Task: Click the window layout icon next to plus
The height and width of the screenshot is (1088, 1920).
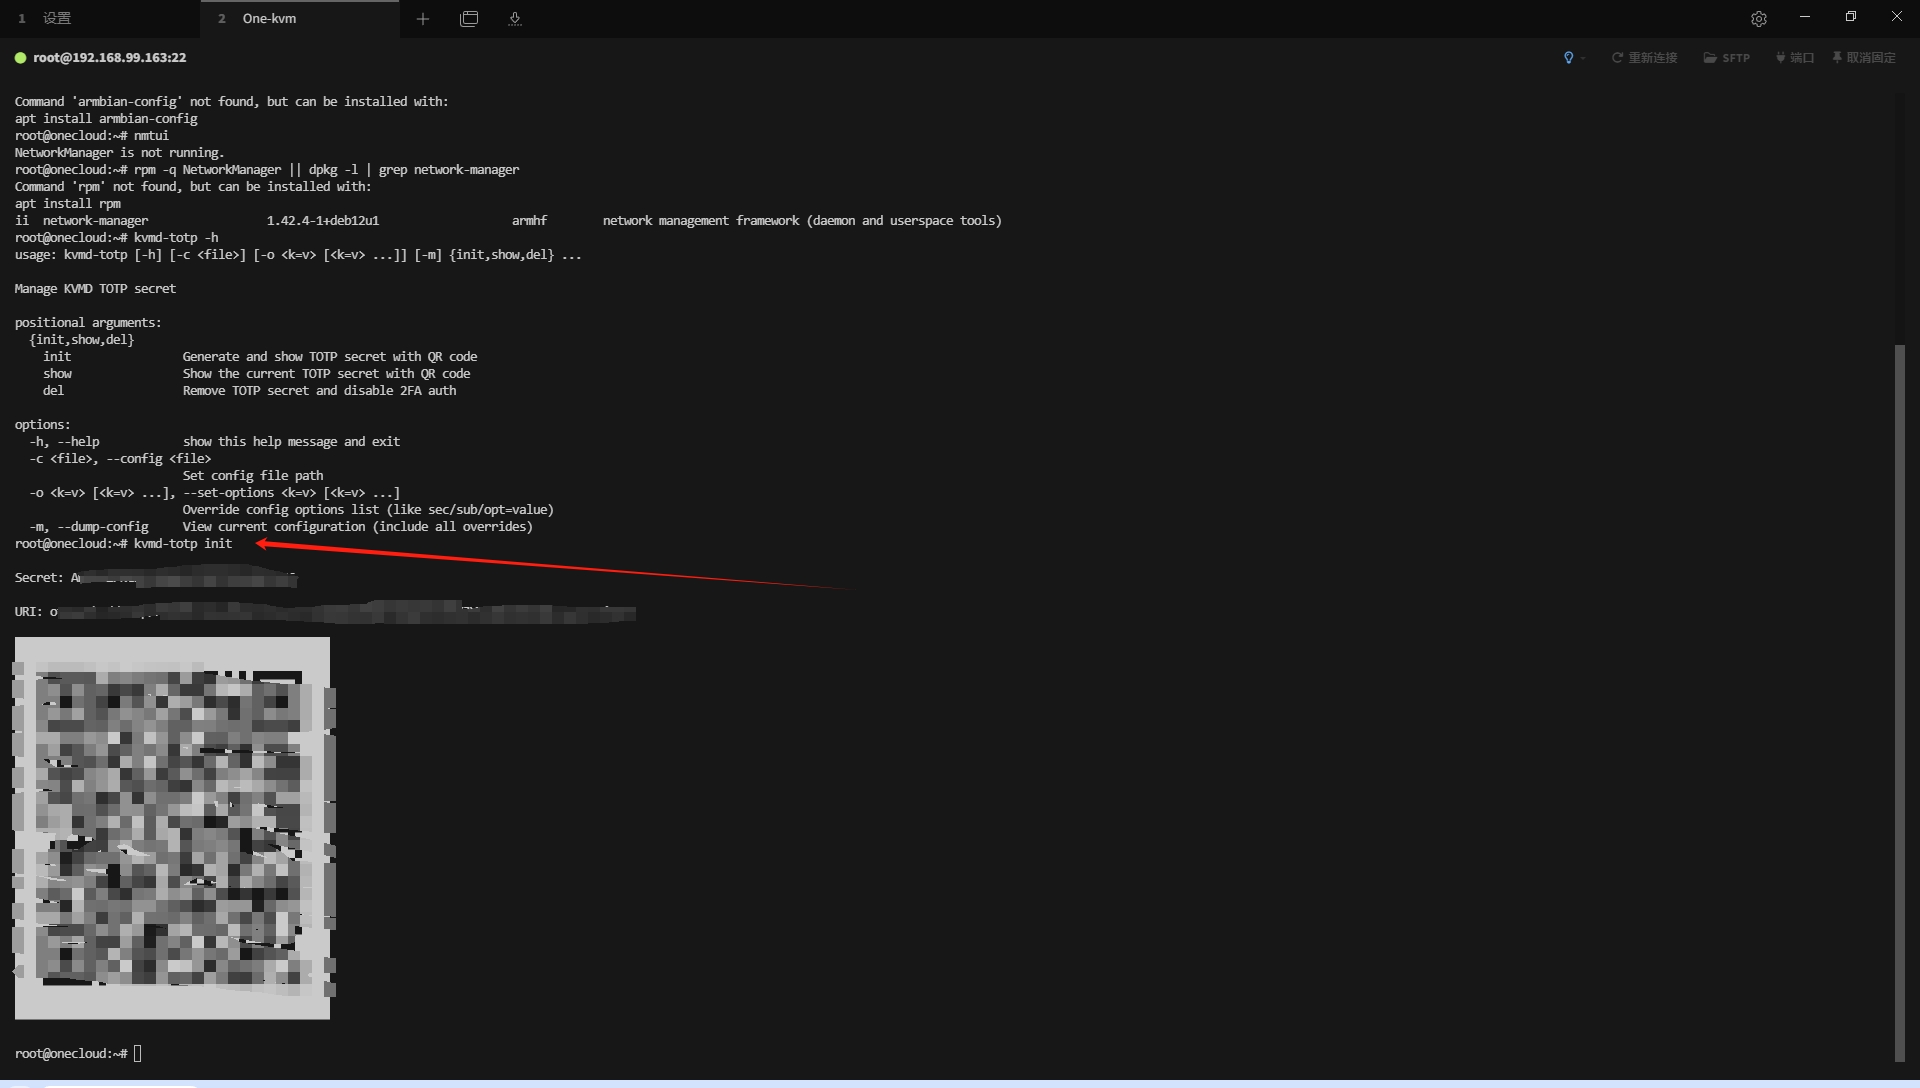Action: pos(469,19)
